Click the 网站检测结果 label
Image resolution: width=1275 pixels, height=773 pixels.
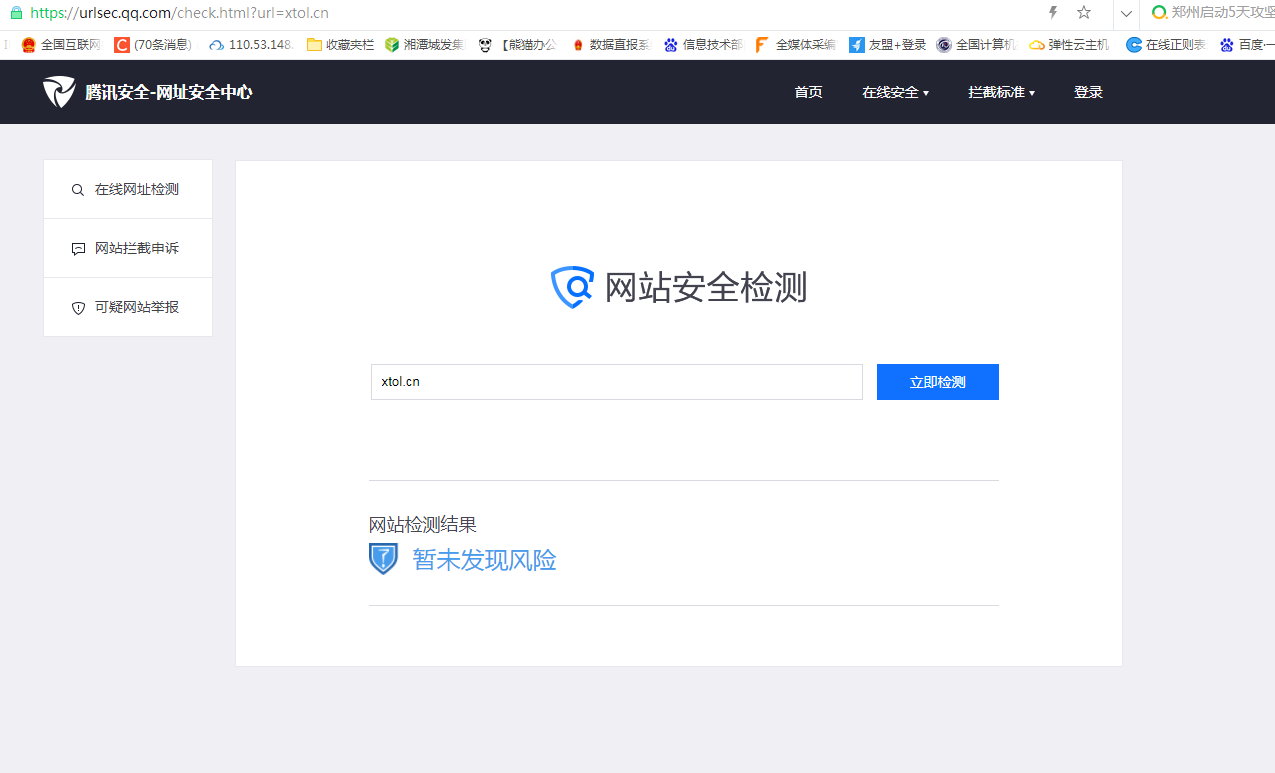click(423, 525)
